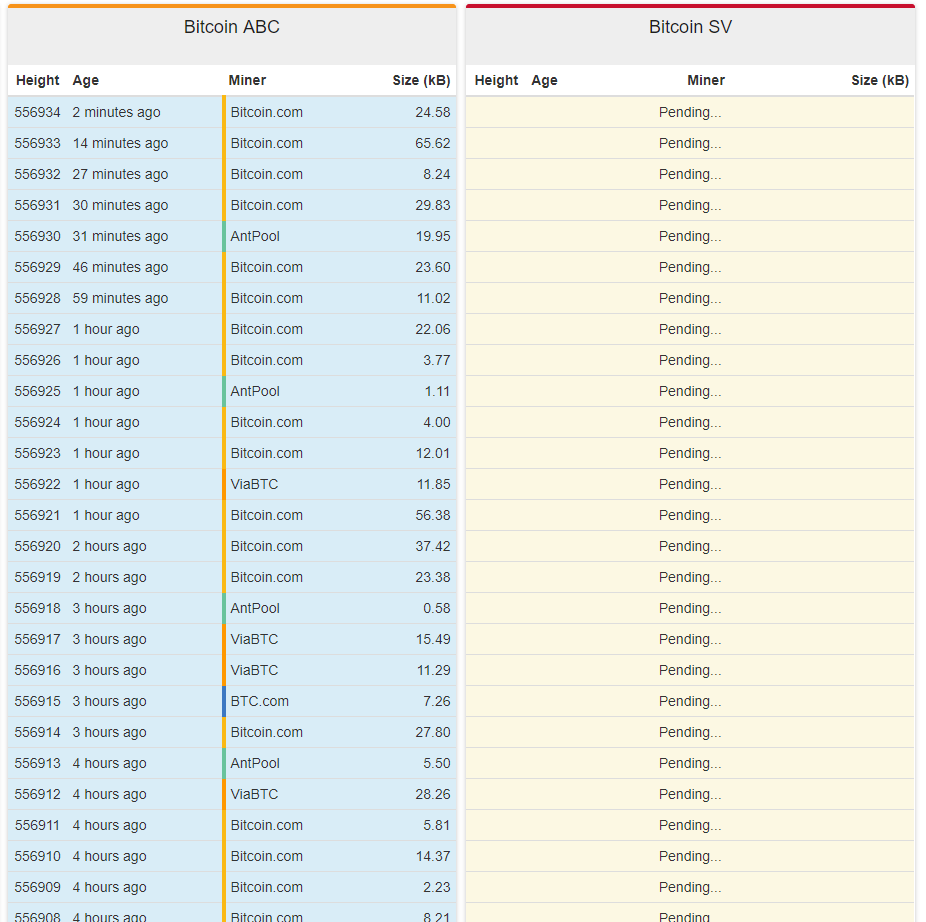Click Bitcoin.com miner in block 556933 row
The image size is (926, 922).
tap(266, 143)
